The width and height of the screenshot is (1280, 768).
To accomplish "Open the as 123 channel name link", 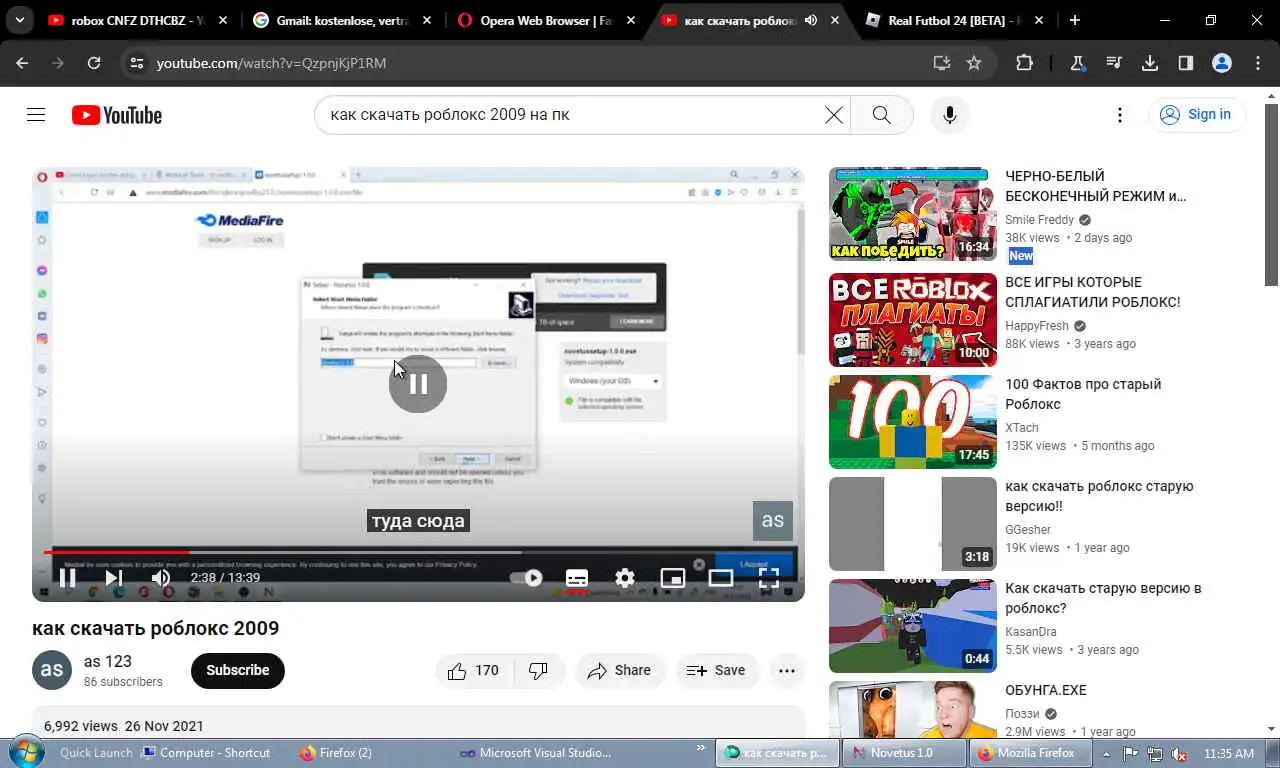I will click(108, 661).
